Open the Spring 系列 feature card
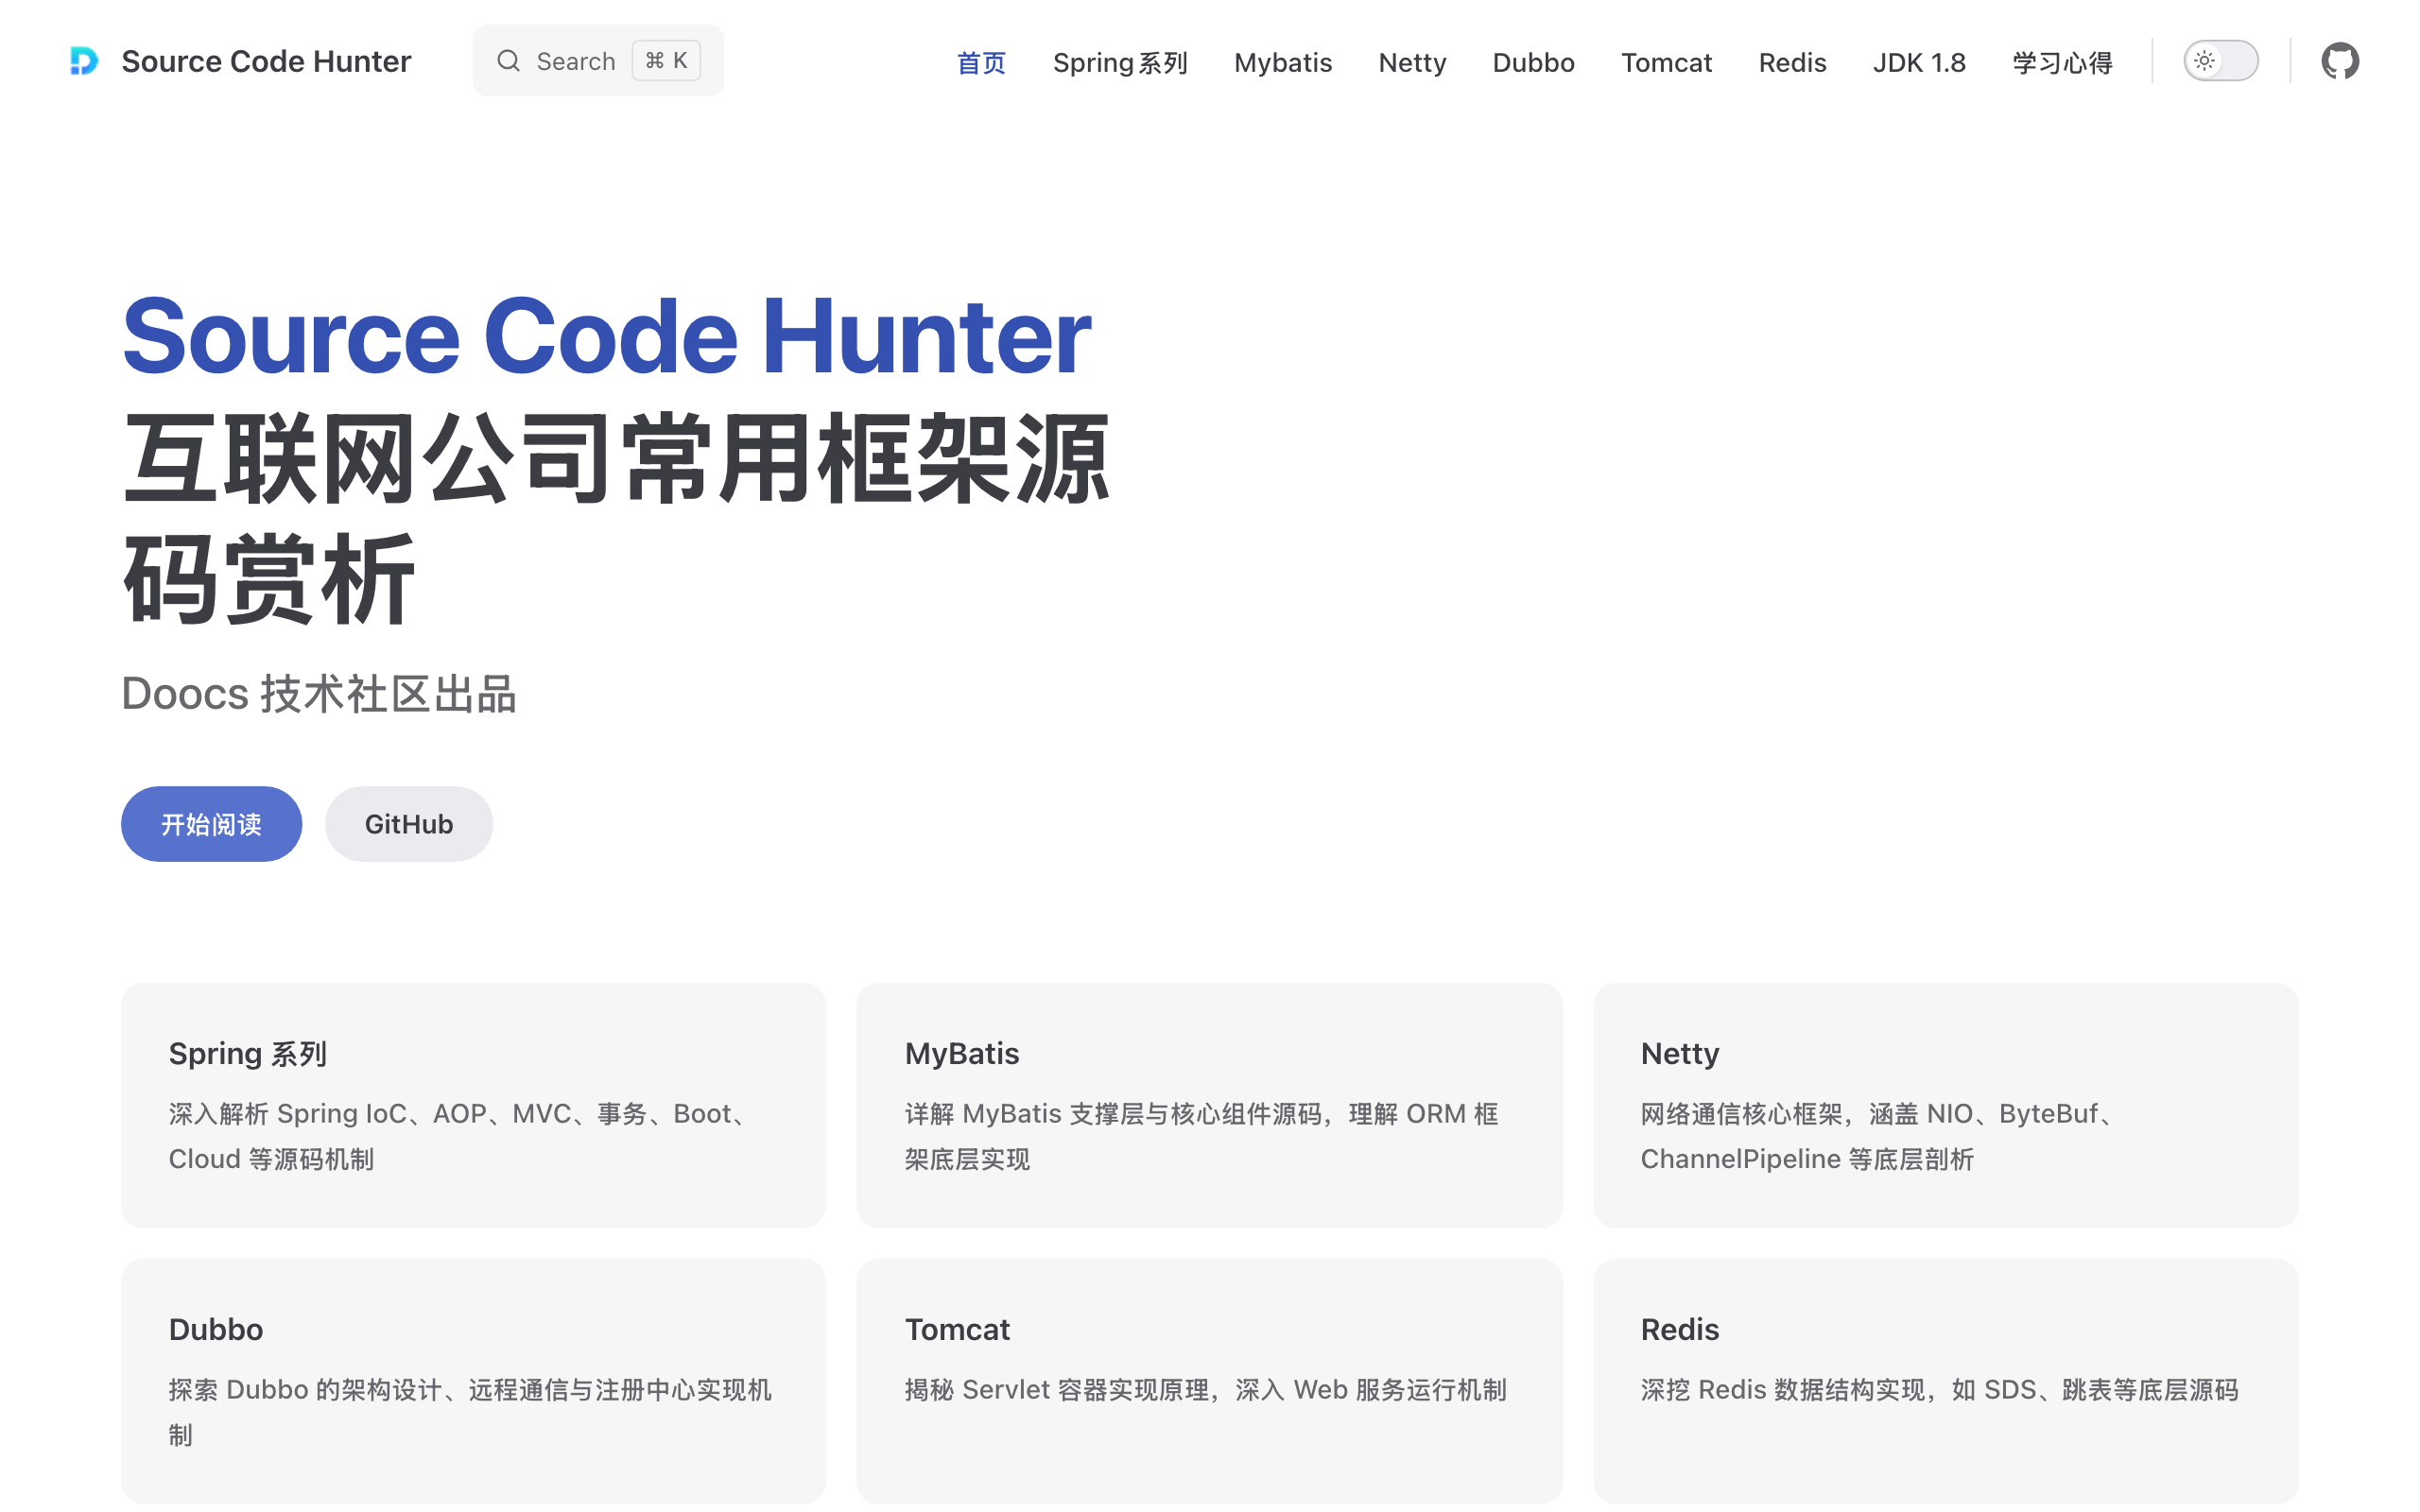Screen dimensions: 2420x1512 (473, 1105)
